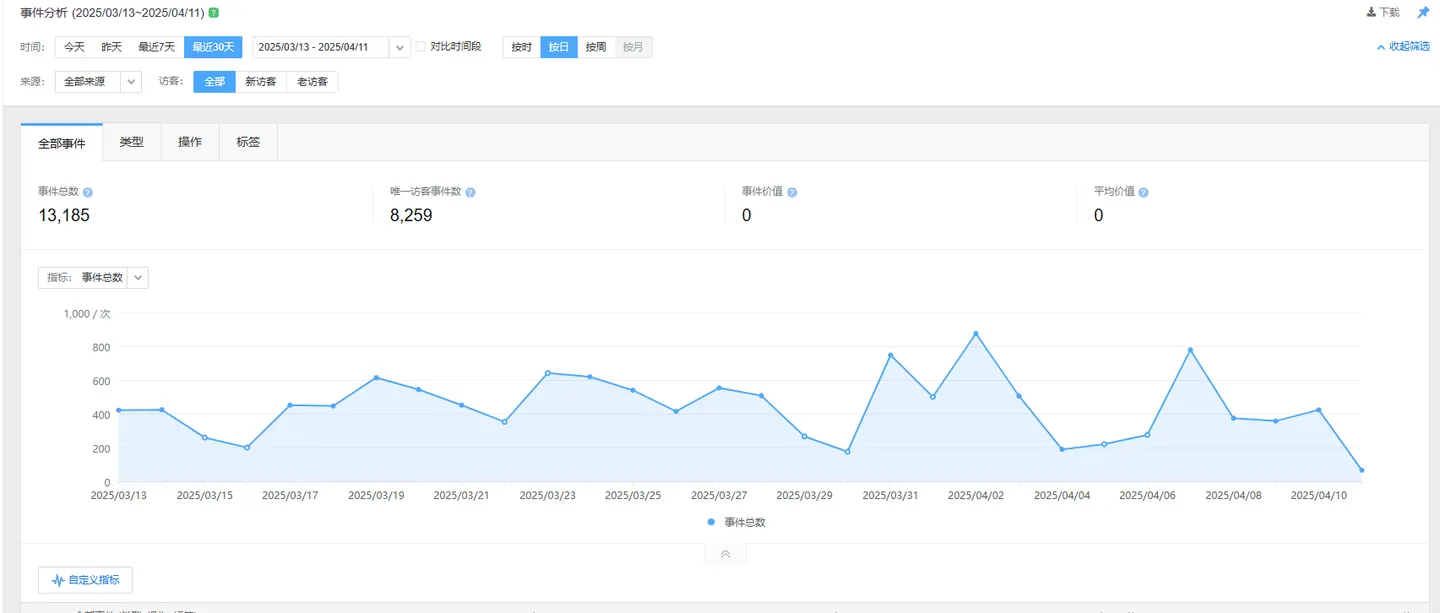Click the 2025/03/27 axis label
1440x613 pixels.
(719, 495)
